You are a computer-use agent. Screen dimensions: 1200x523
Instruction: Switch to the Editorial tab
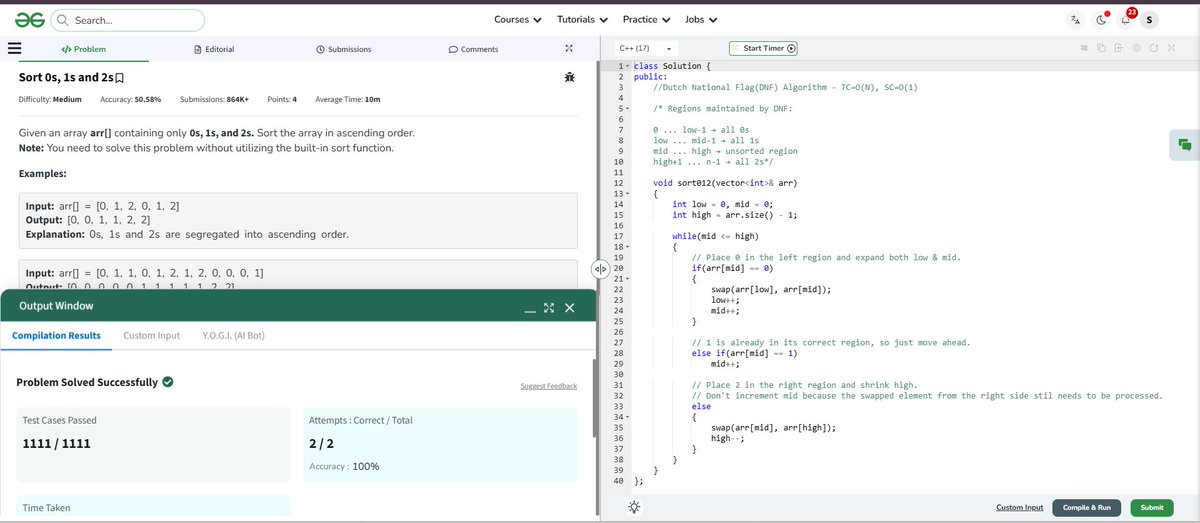213,49
